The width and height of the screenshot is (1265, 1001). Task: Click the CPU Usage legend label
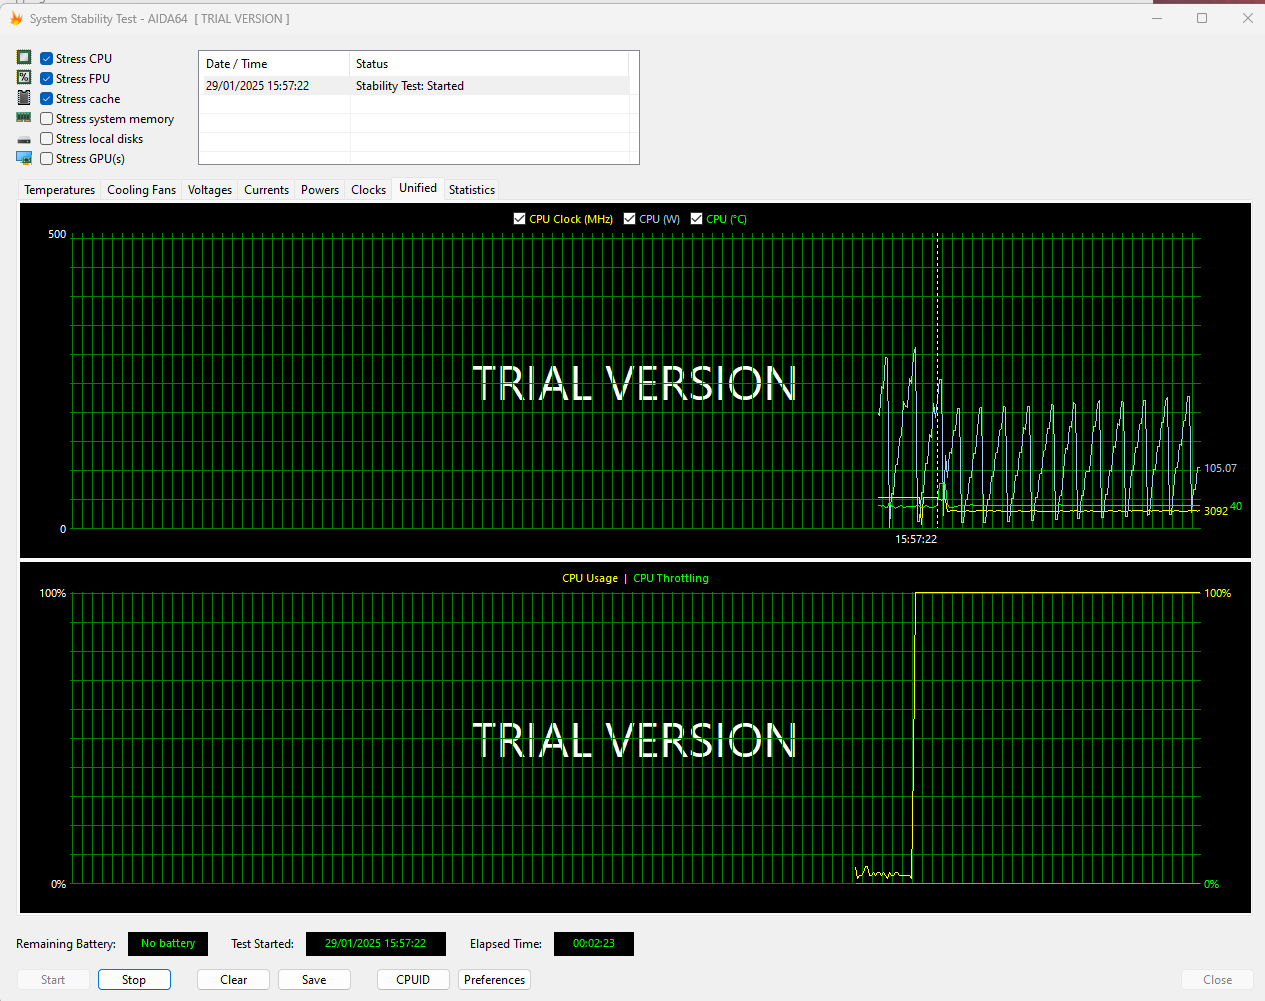(590, 578)
